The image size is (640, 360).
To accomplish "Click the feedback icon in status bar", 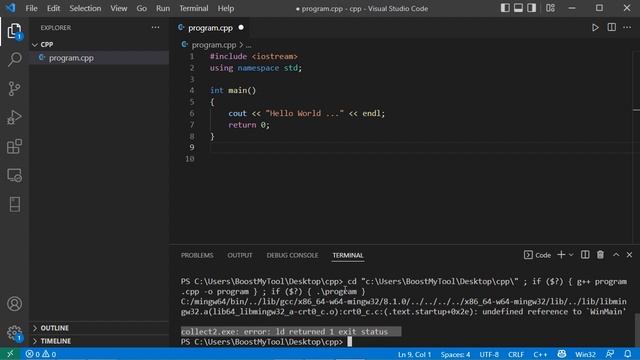I will click(x=610, y=354).
